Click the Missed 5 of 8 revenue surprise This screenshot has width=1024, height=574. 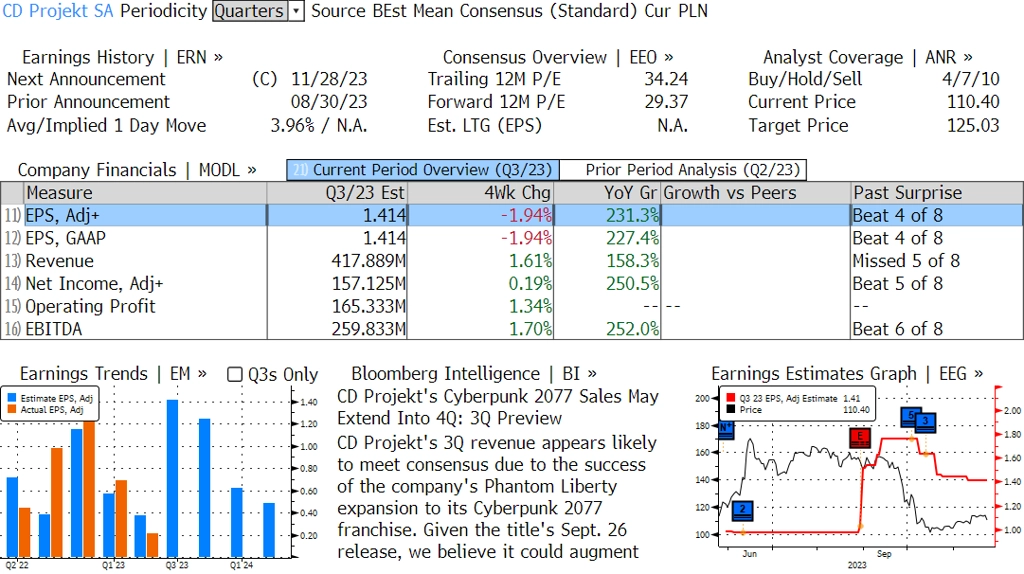pyautogui.click(x=906, y=261)
